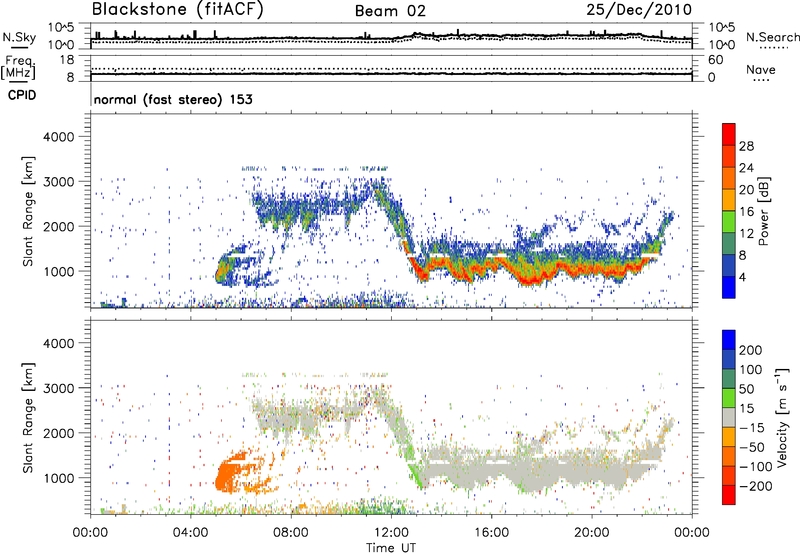This screenshot has width=800, height=554.
Task: Click the 'N.Search' legend label
Action: point(772,37)
